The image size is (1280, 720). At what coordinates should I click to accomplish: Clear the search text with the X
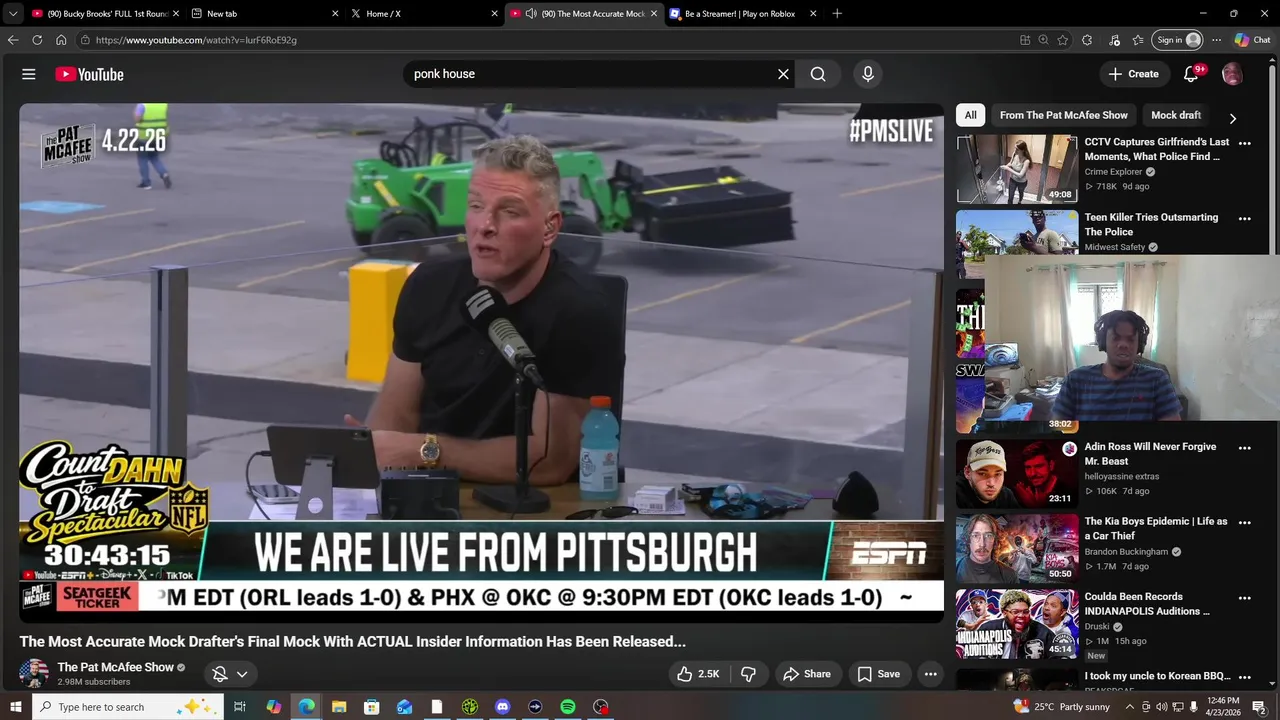point(783,74)
